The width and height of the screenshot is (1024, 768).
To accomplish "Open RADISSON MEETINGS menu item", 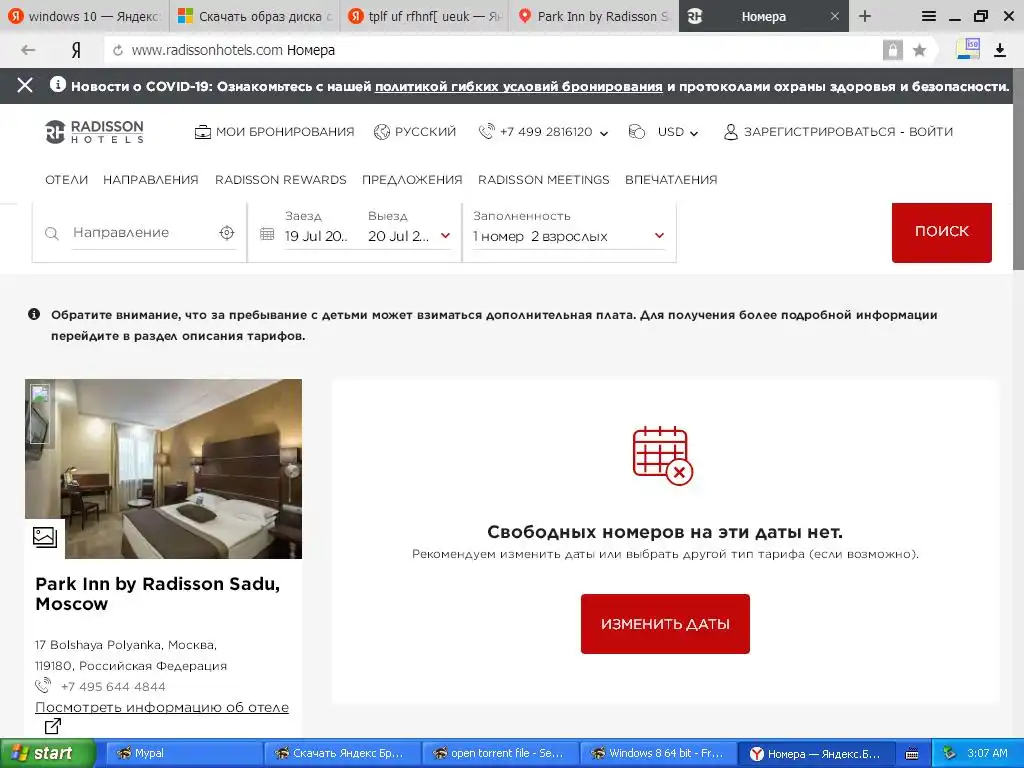I will point(543,180).
